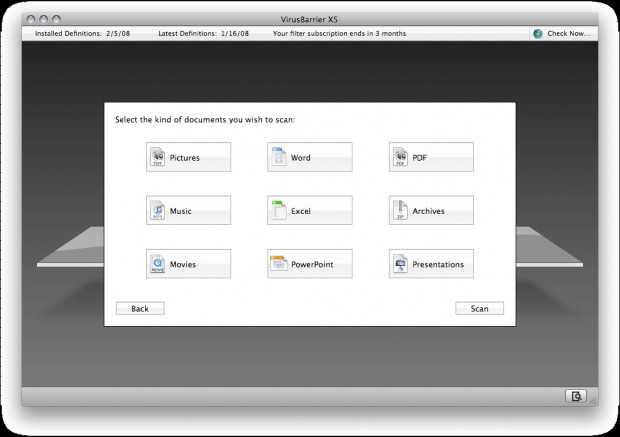The width and height of the screenshot is (620, 437).
Task: Select the PDF document type
Action: tap(431, 157)
